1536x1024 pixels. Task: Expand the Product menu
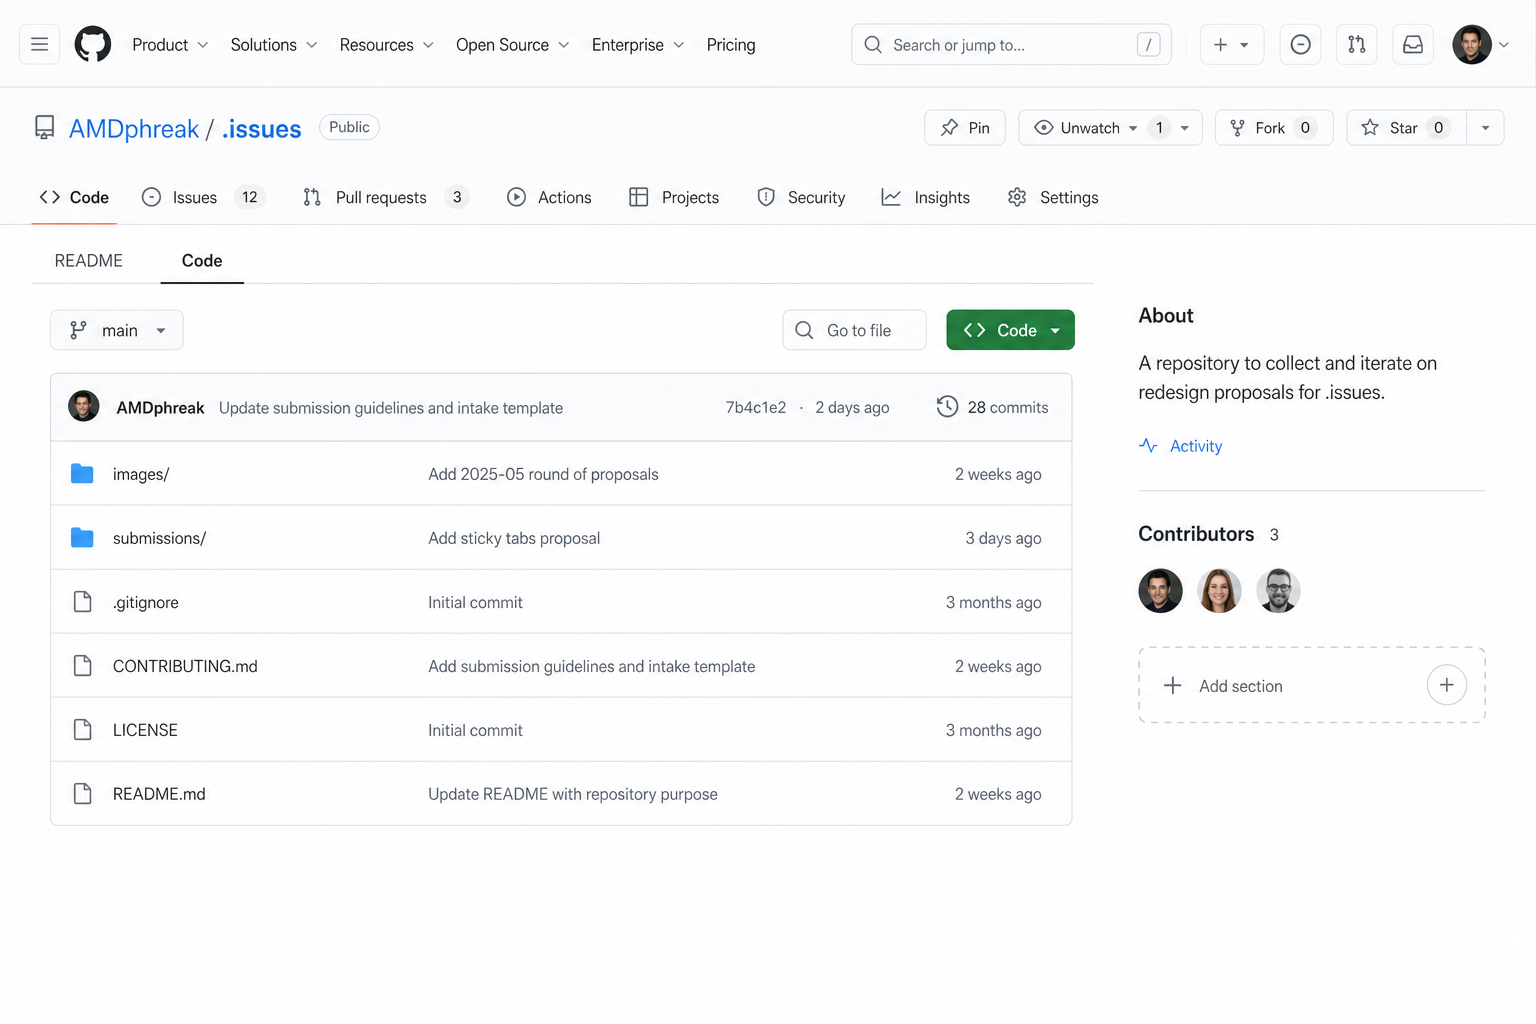(170, 45)
